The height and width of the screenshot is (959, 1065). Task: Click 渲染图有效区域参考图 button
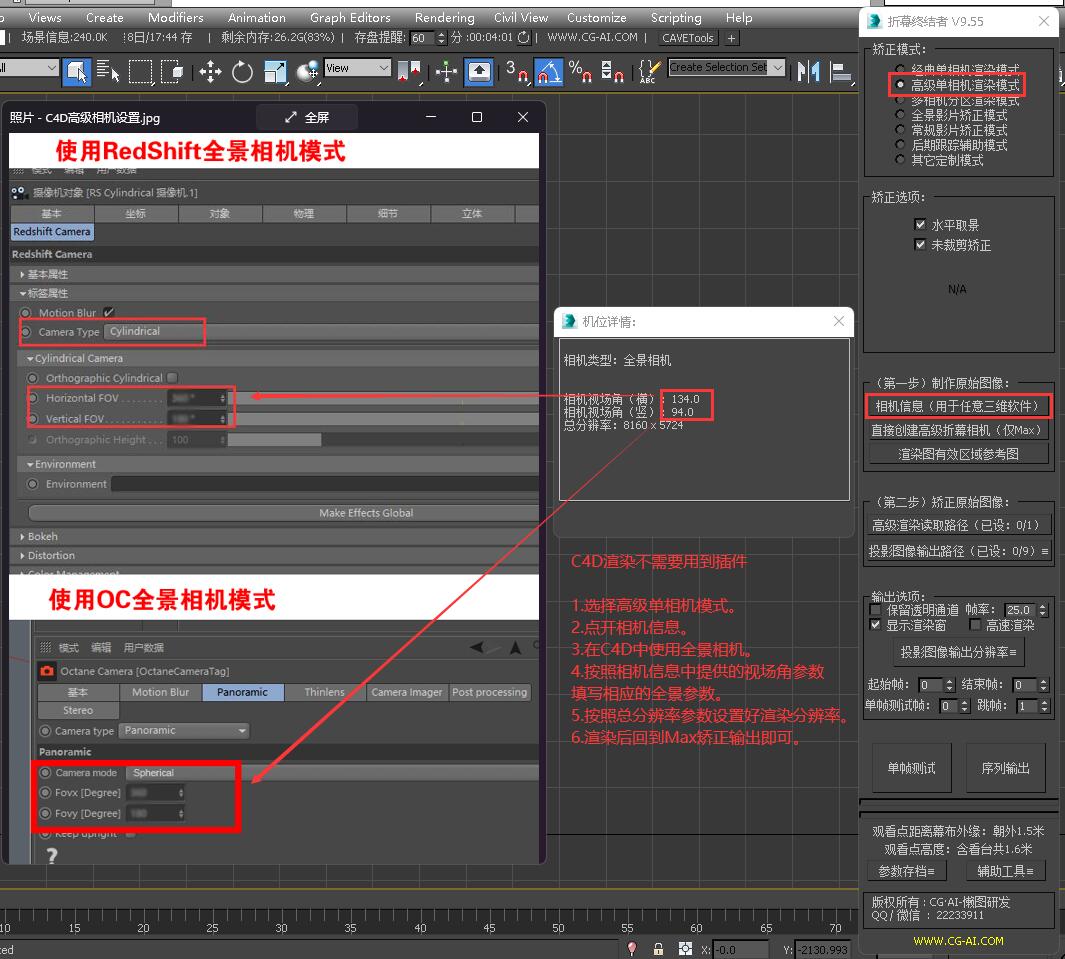(958, 454)
